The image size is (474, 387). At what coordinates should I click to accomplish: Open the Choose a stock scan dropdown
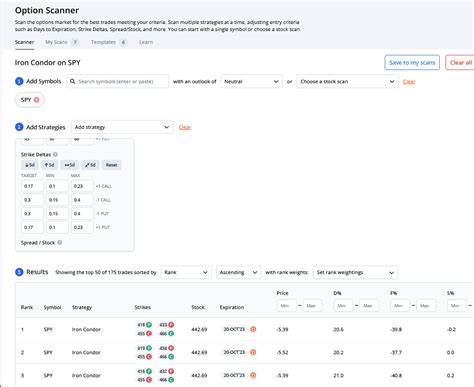347,81
